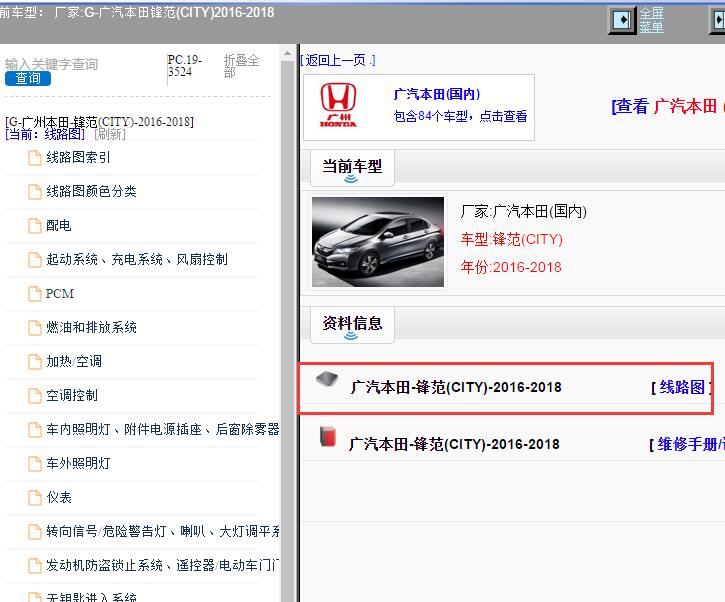This screenshot has height=602, width=725.
Task: Open the 维修手册 link for 锋范(CITY)
Action: tap(690, 444)
